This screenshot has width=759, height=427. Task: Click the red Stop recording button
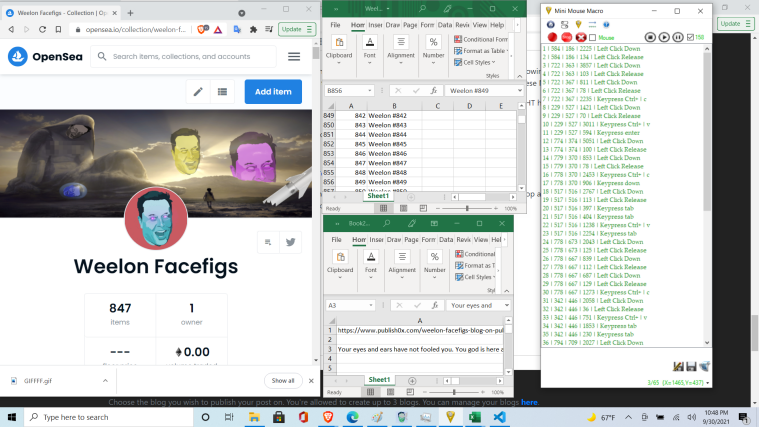coord(566,37)
